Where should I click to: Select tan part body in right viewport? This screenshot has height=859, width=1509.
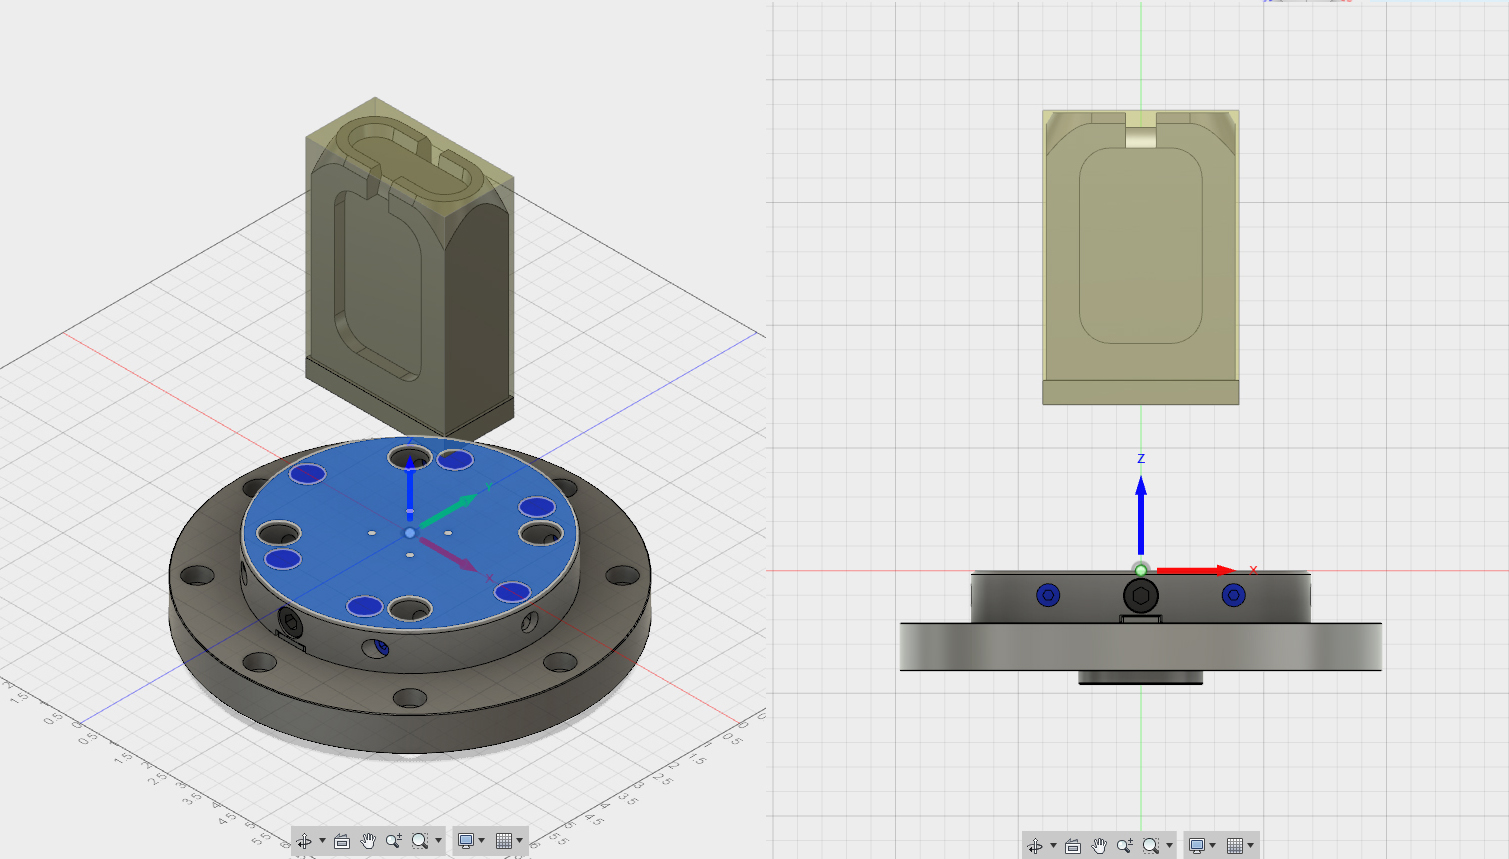[x=1141, y=258]
